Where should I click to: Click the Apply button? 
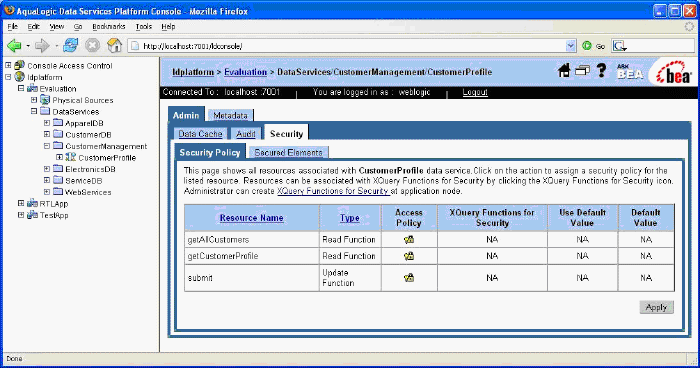656,307
